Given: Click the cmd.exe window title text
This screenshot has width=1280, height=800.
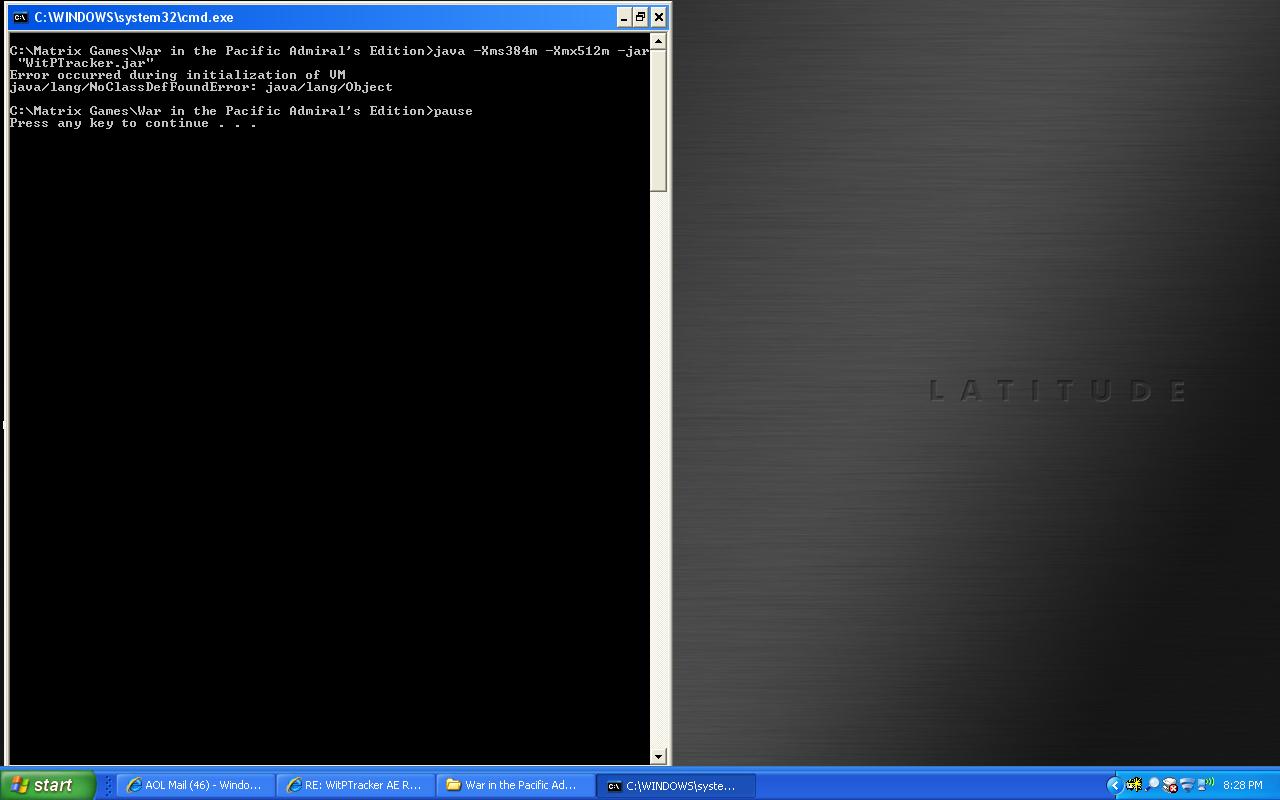Looking at the screenshot, I should coord(134,17).
